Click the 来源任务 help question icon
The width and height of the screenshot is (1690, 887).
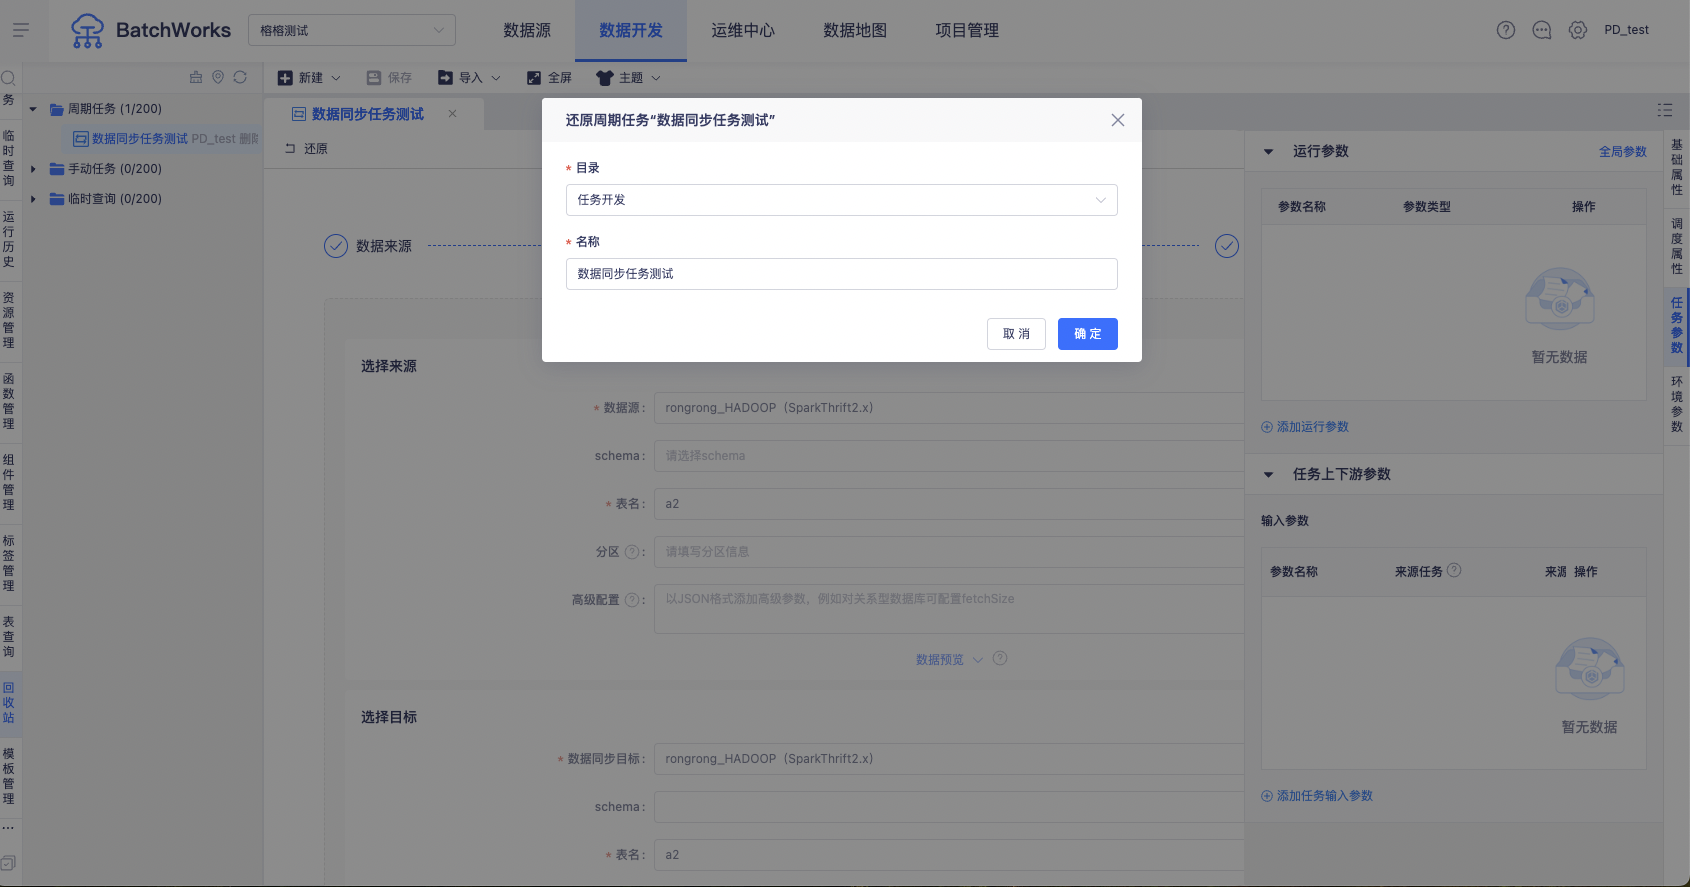[1454, 570]
